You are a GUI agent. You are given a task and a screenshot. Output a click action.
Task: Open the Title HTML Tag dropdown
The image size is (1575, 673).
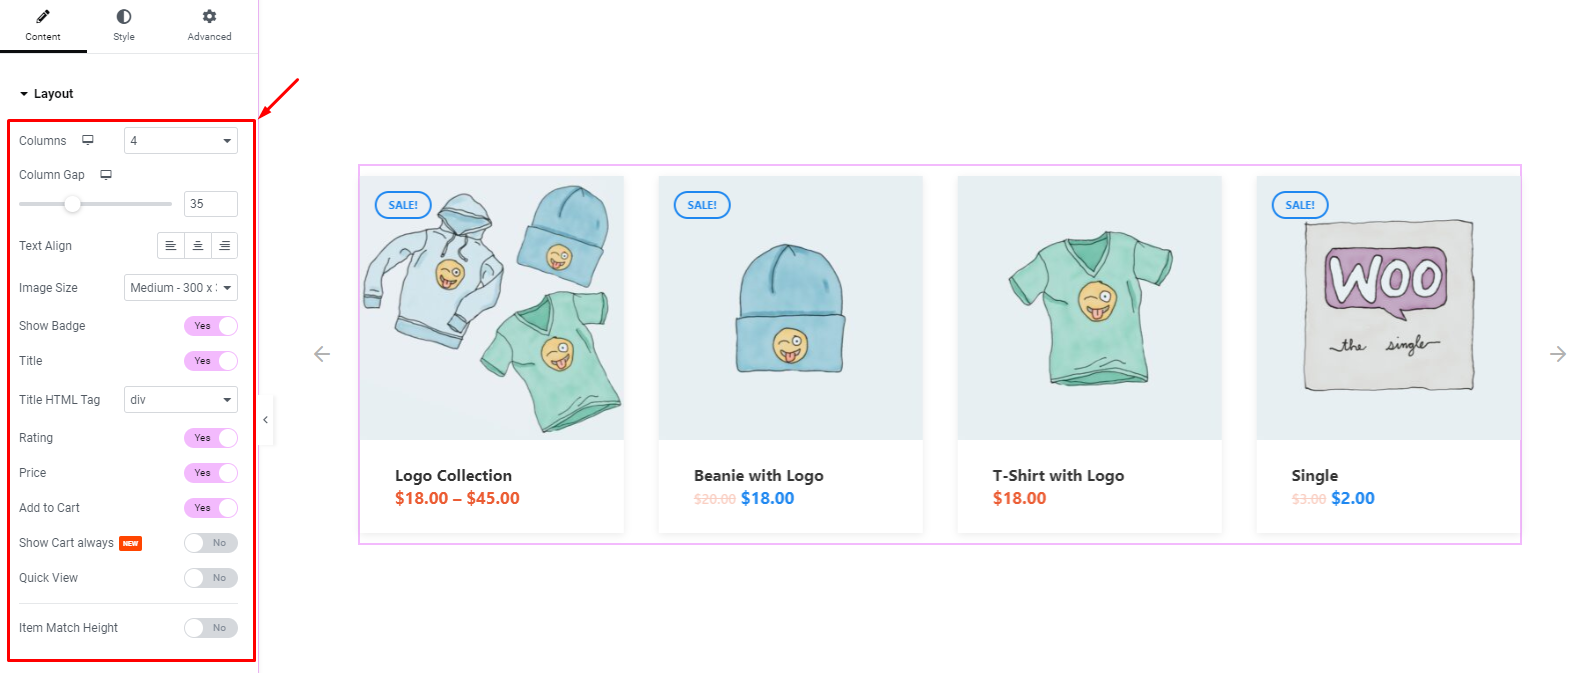181,400
